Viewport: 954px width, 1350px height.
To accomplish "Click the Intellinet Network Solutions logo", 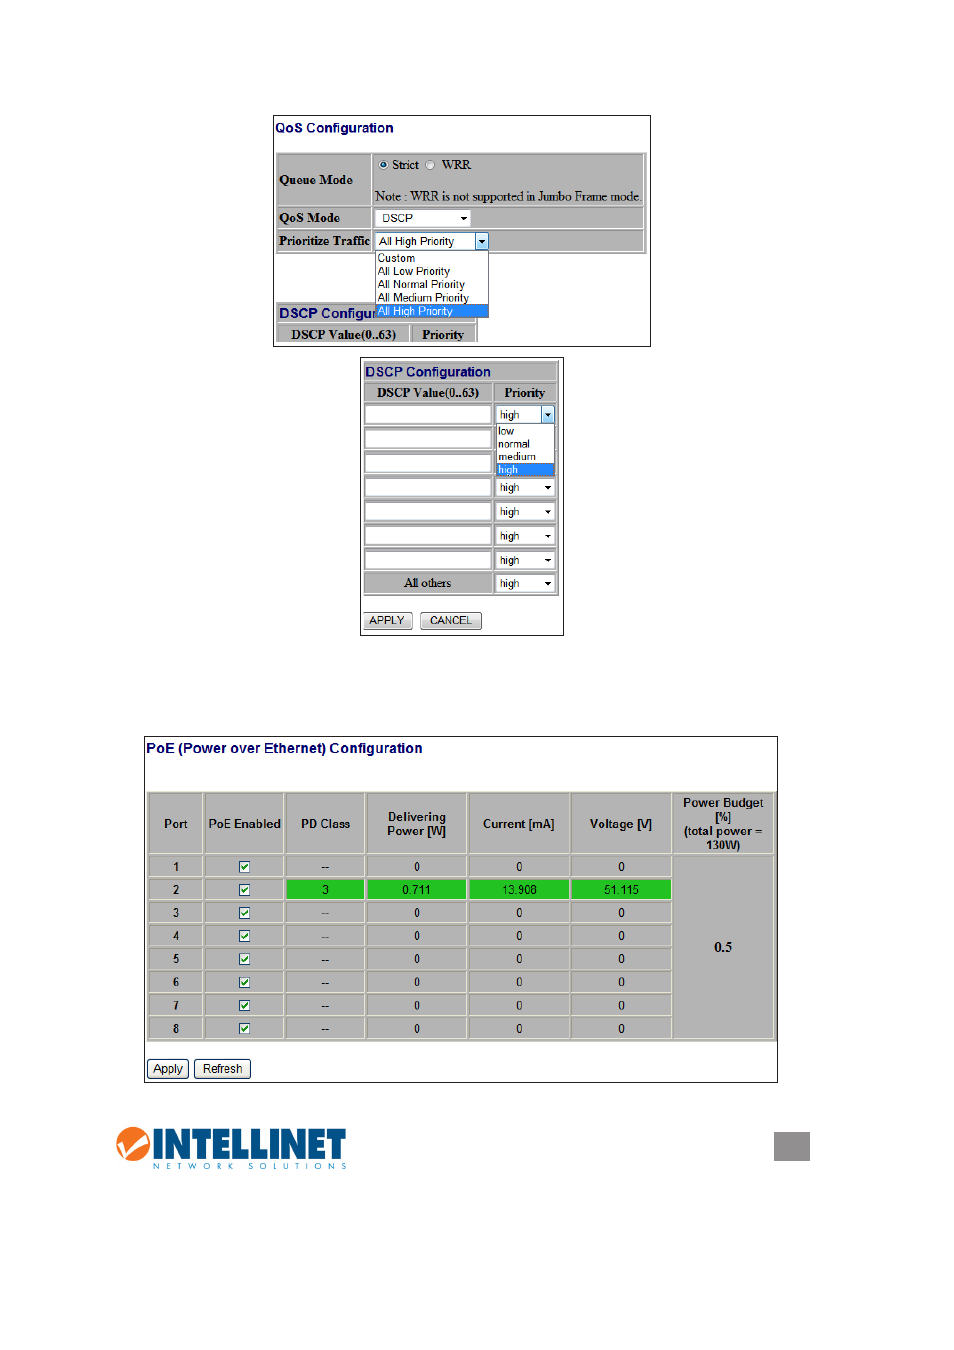I will [x=232, y=1147].
